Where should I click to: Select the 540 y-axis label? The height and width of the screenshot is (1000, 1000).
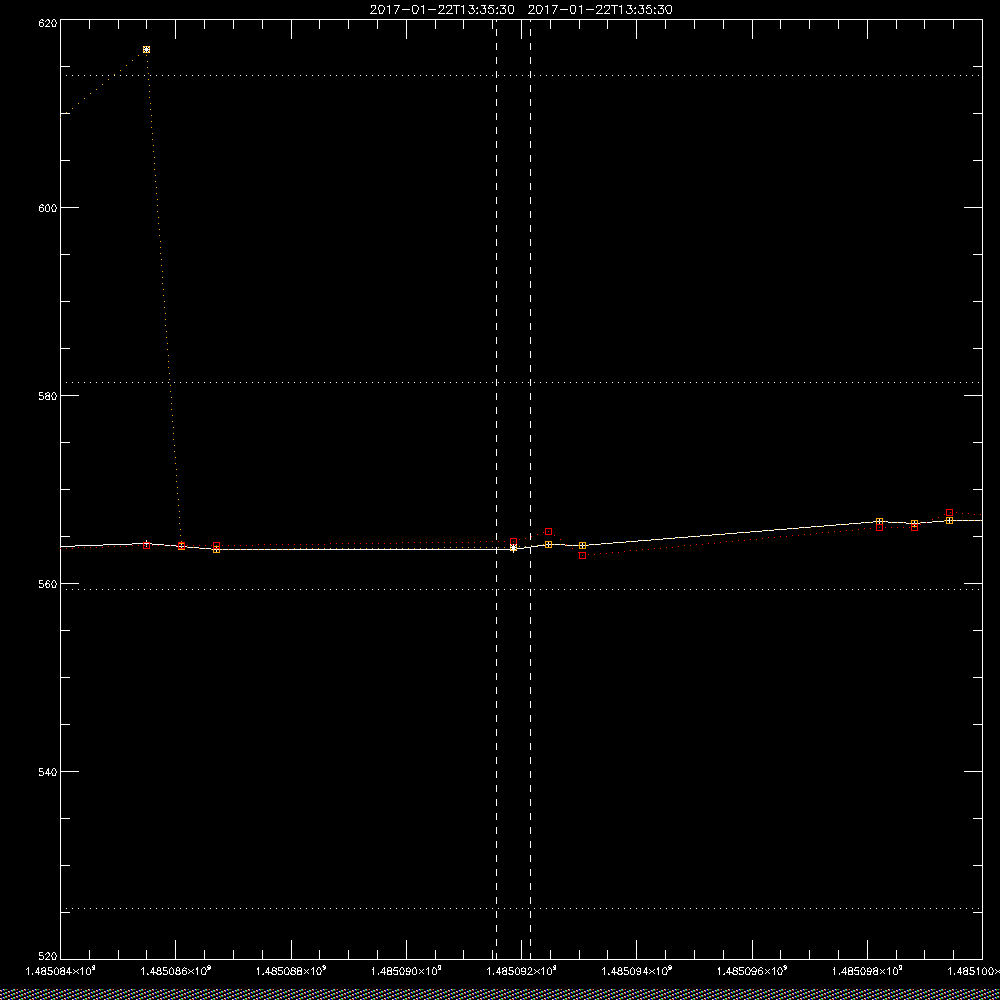point(48,772)
